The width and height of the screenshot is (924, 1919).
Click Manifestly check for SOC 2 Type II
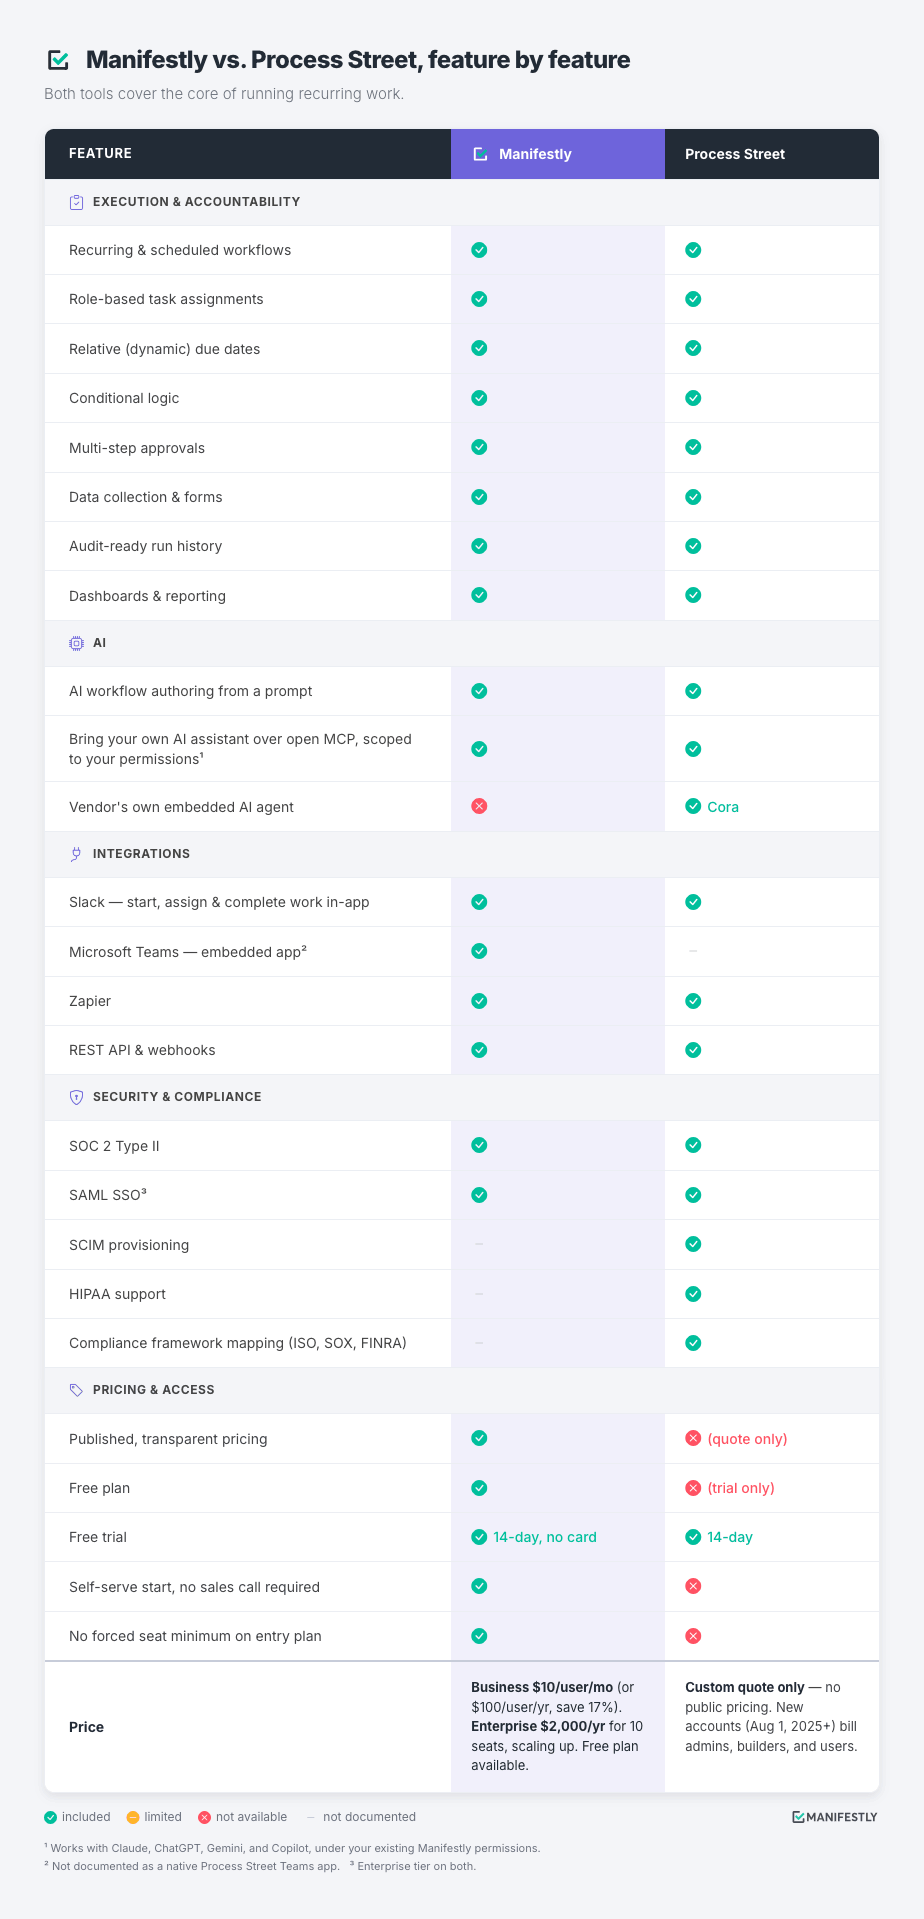click(479, 1145)
